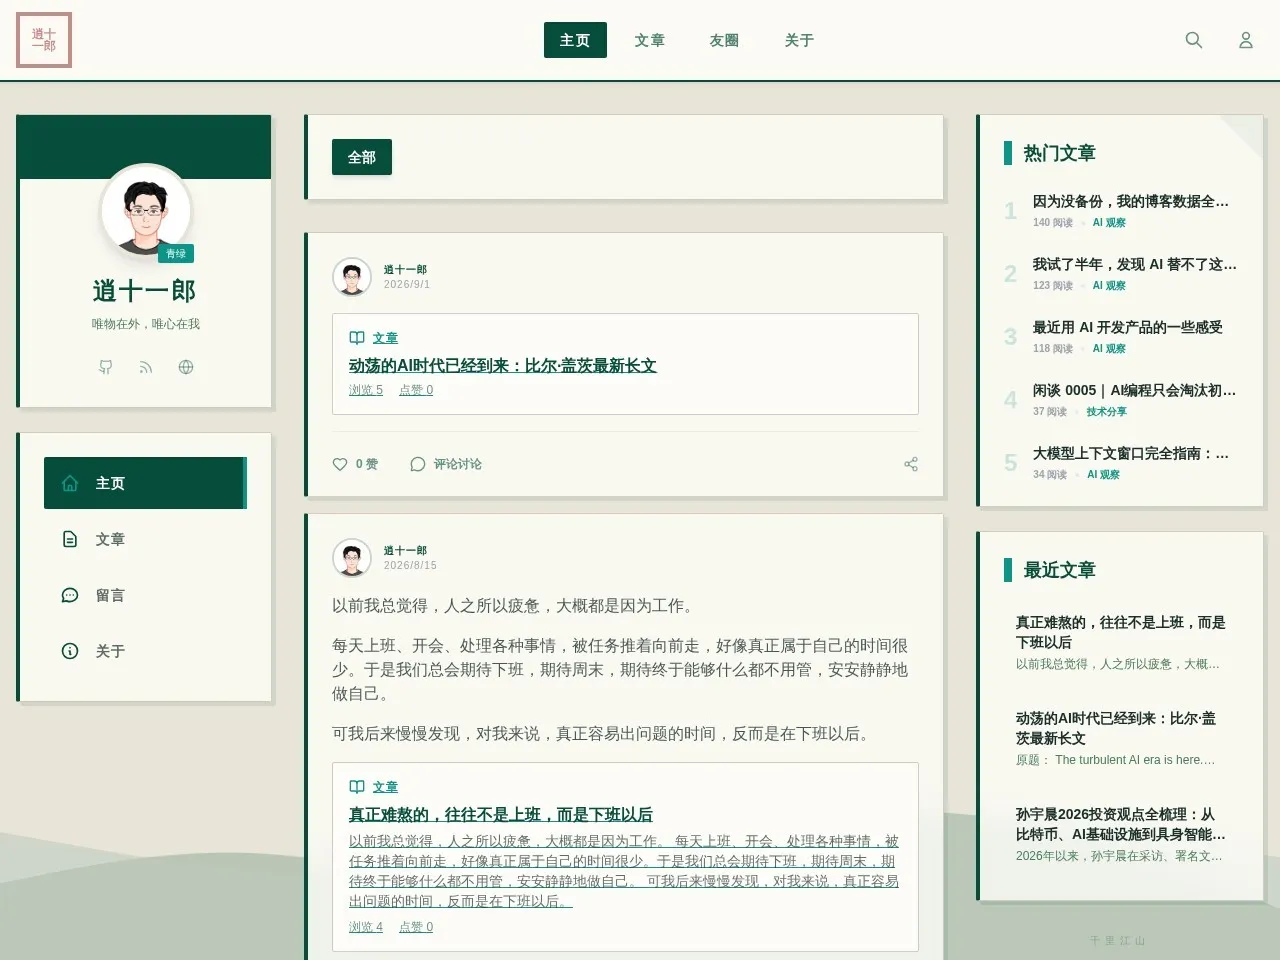The height and width of the screenshot is (960, 1280).
Task: Open the 主页 sidebar item
Action: pos(145,483)
